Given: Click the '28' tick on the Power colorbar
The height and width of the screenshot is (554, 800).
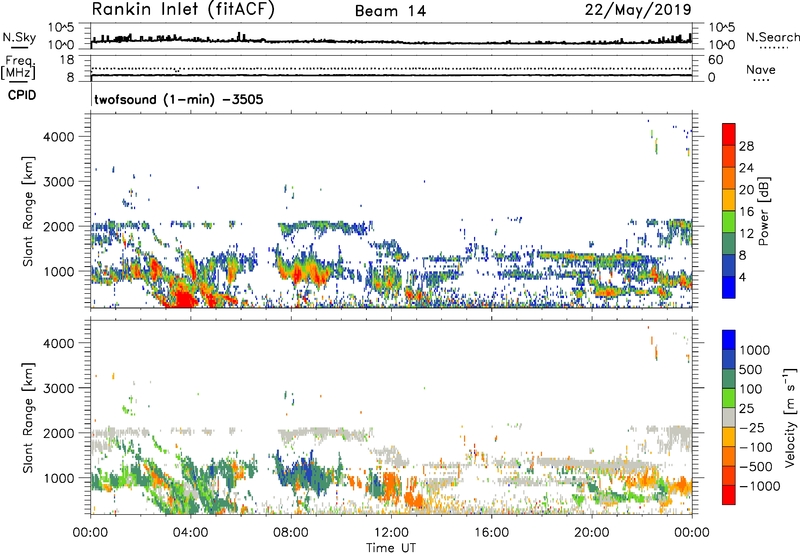Looking at the screenshot, I should click(746, 146).
